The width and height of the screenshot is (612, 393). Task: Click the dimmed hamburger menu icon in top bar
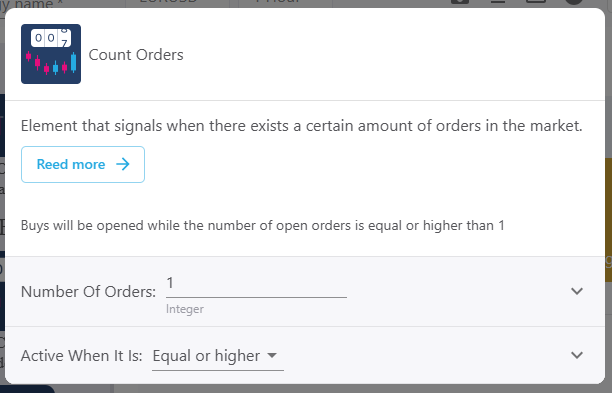click(x=498, y=2)
